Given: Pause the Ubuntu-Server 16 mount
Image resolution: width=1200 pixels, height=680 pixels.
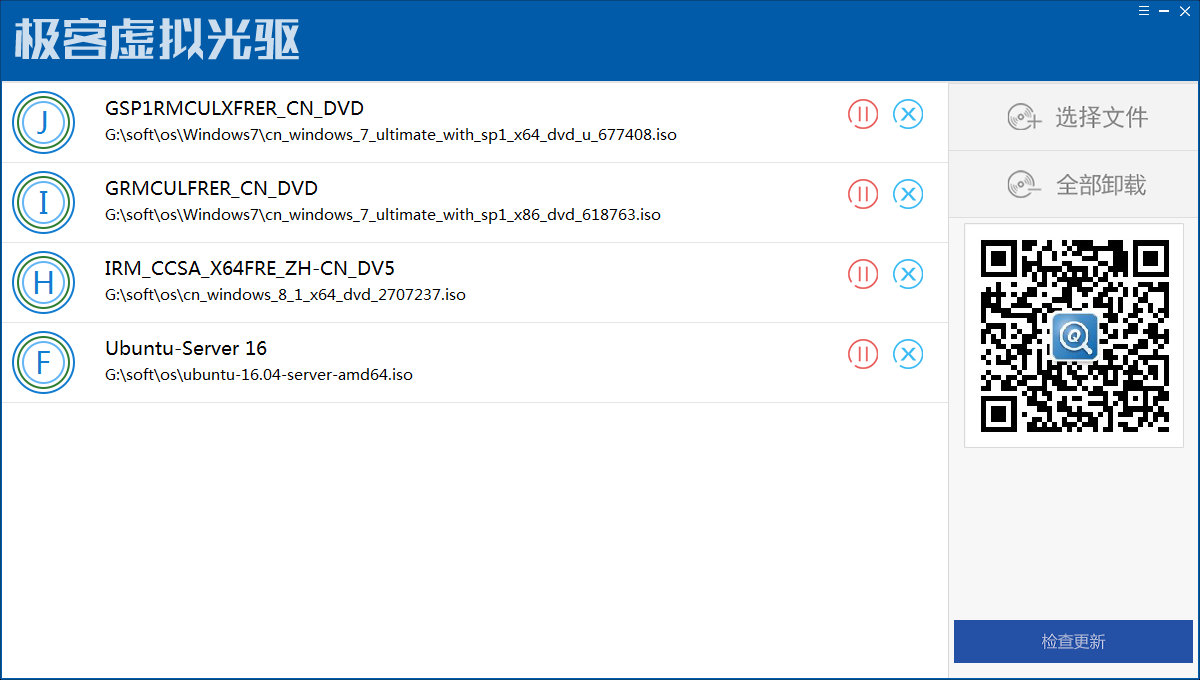Looking at the screenshot, I should coord(863,354).
